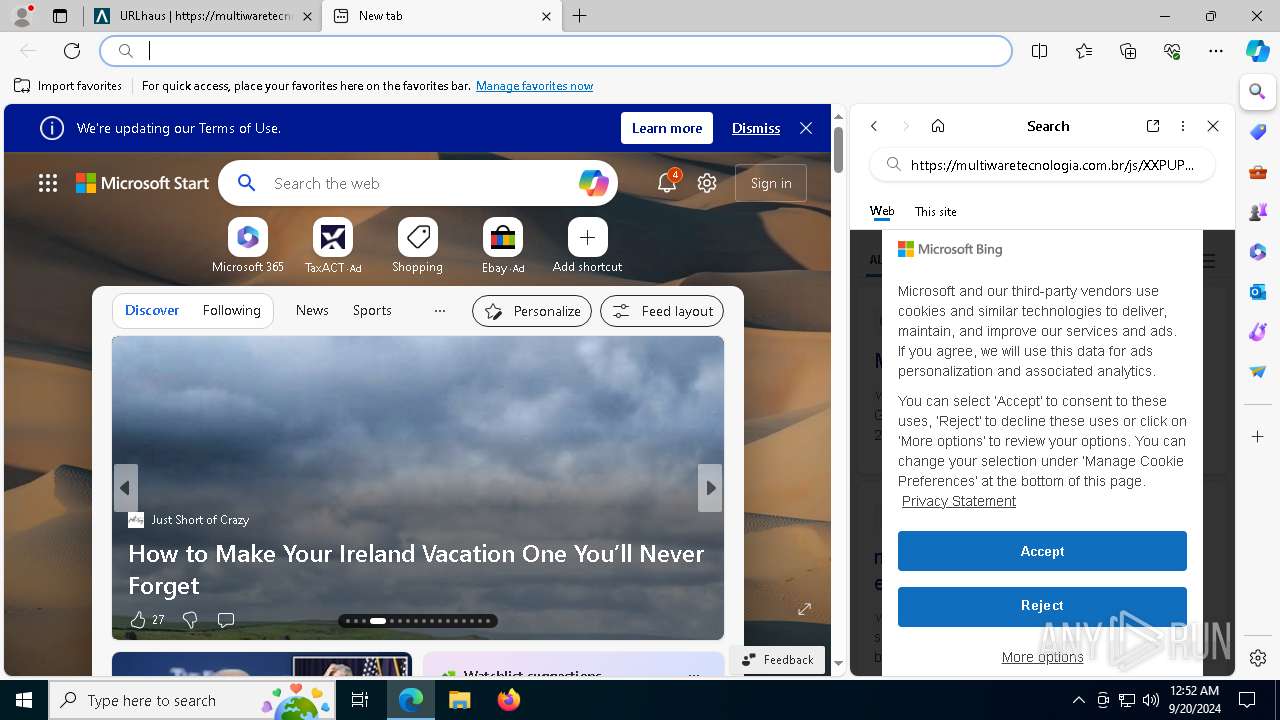Open link in new tab from Search pane
Screen dimensions: 1280x720
tap(1153, 126)
